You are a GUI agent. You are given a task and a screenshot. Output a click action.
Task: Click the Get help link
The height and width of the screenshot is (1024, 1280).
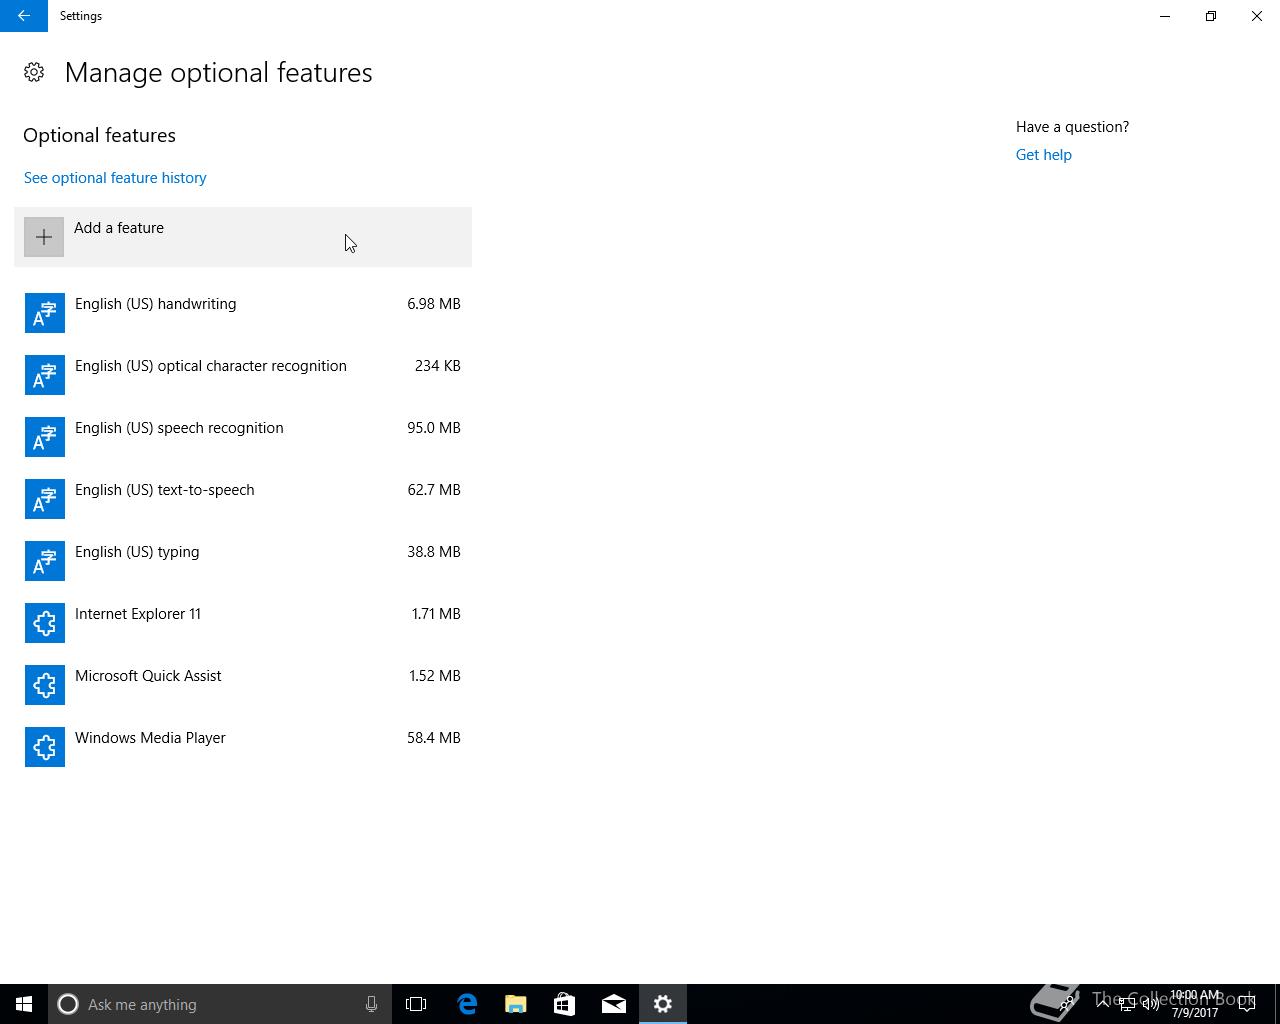coord(1043,155)
